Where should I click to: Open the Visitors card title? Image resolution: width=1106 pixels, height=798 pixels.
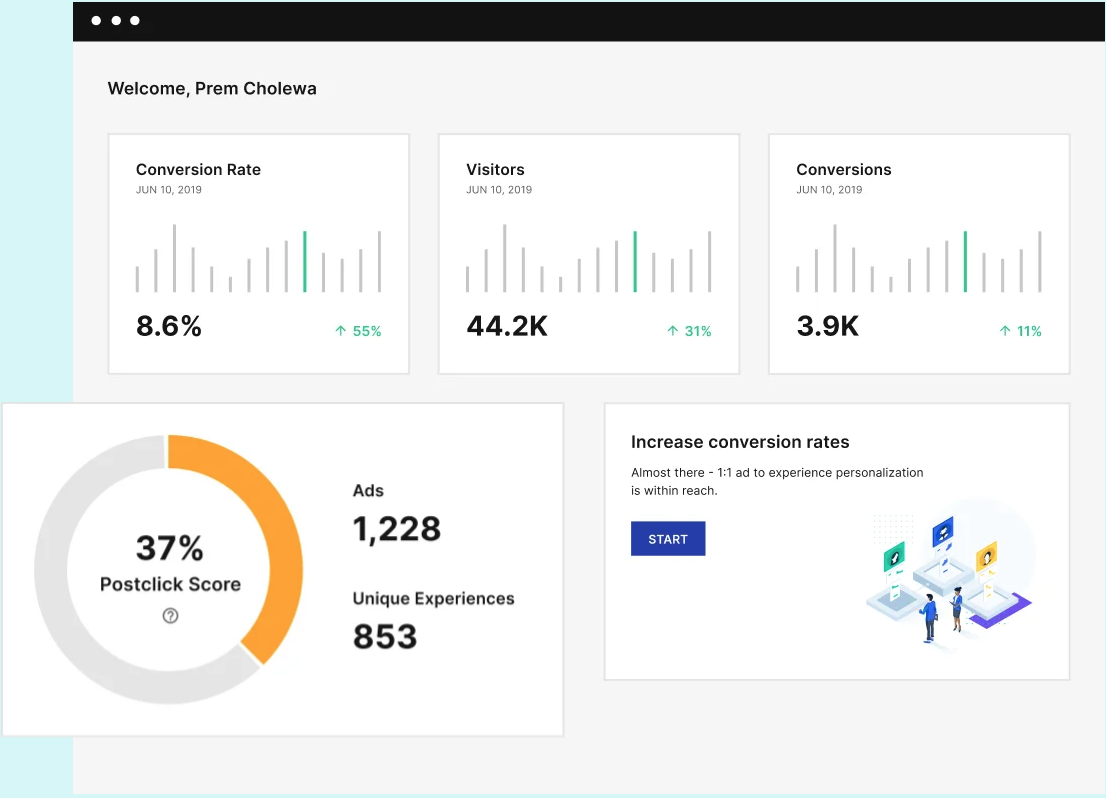[x=495, y=169]
